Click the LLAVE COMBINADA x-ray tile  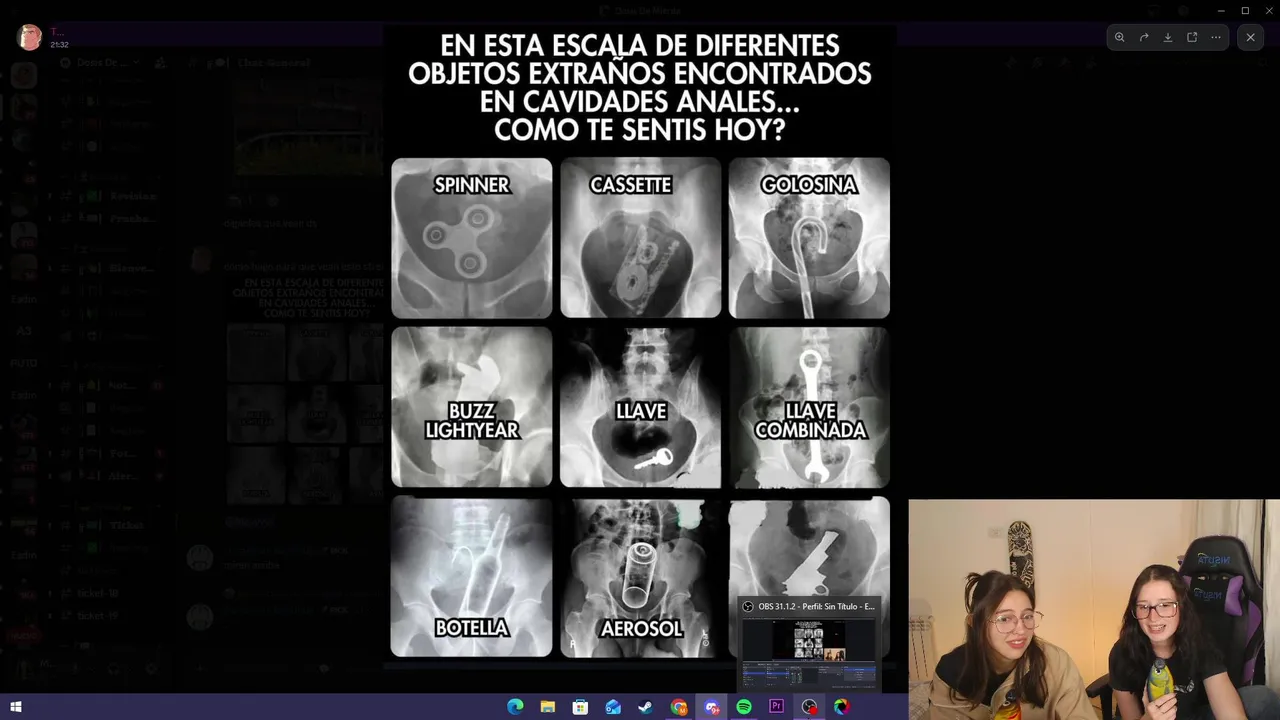[809, 407]
